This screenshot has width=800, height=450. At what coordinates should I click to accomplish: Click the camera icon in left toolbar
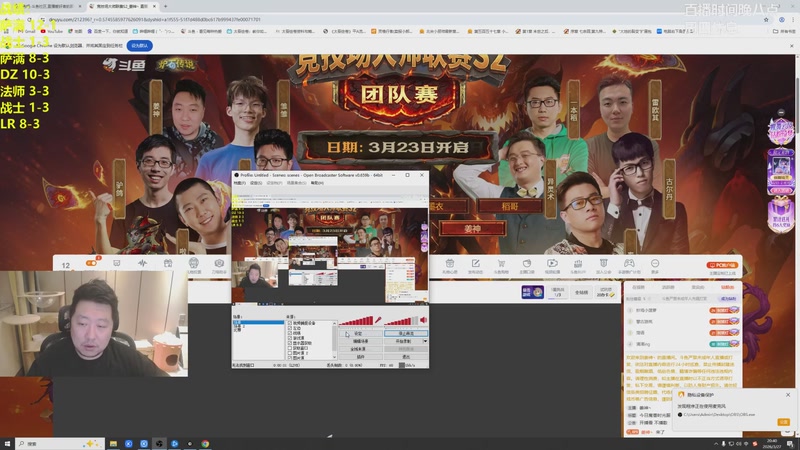219,263
